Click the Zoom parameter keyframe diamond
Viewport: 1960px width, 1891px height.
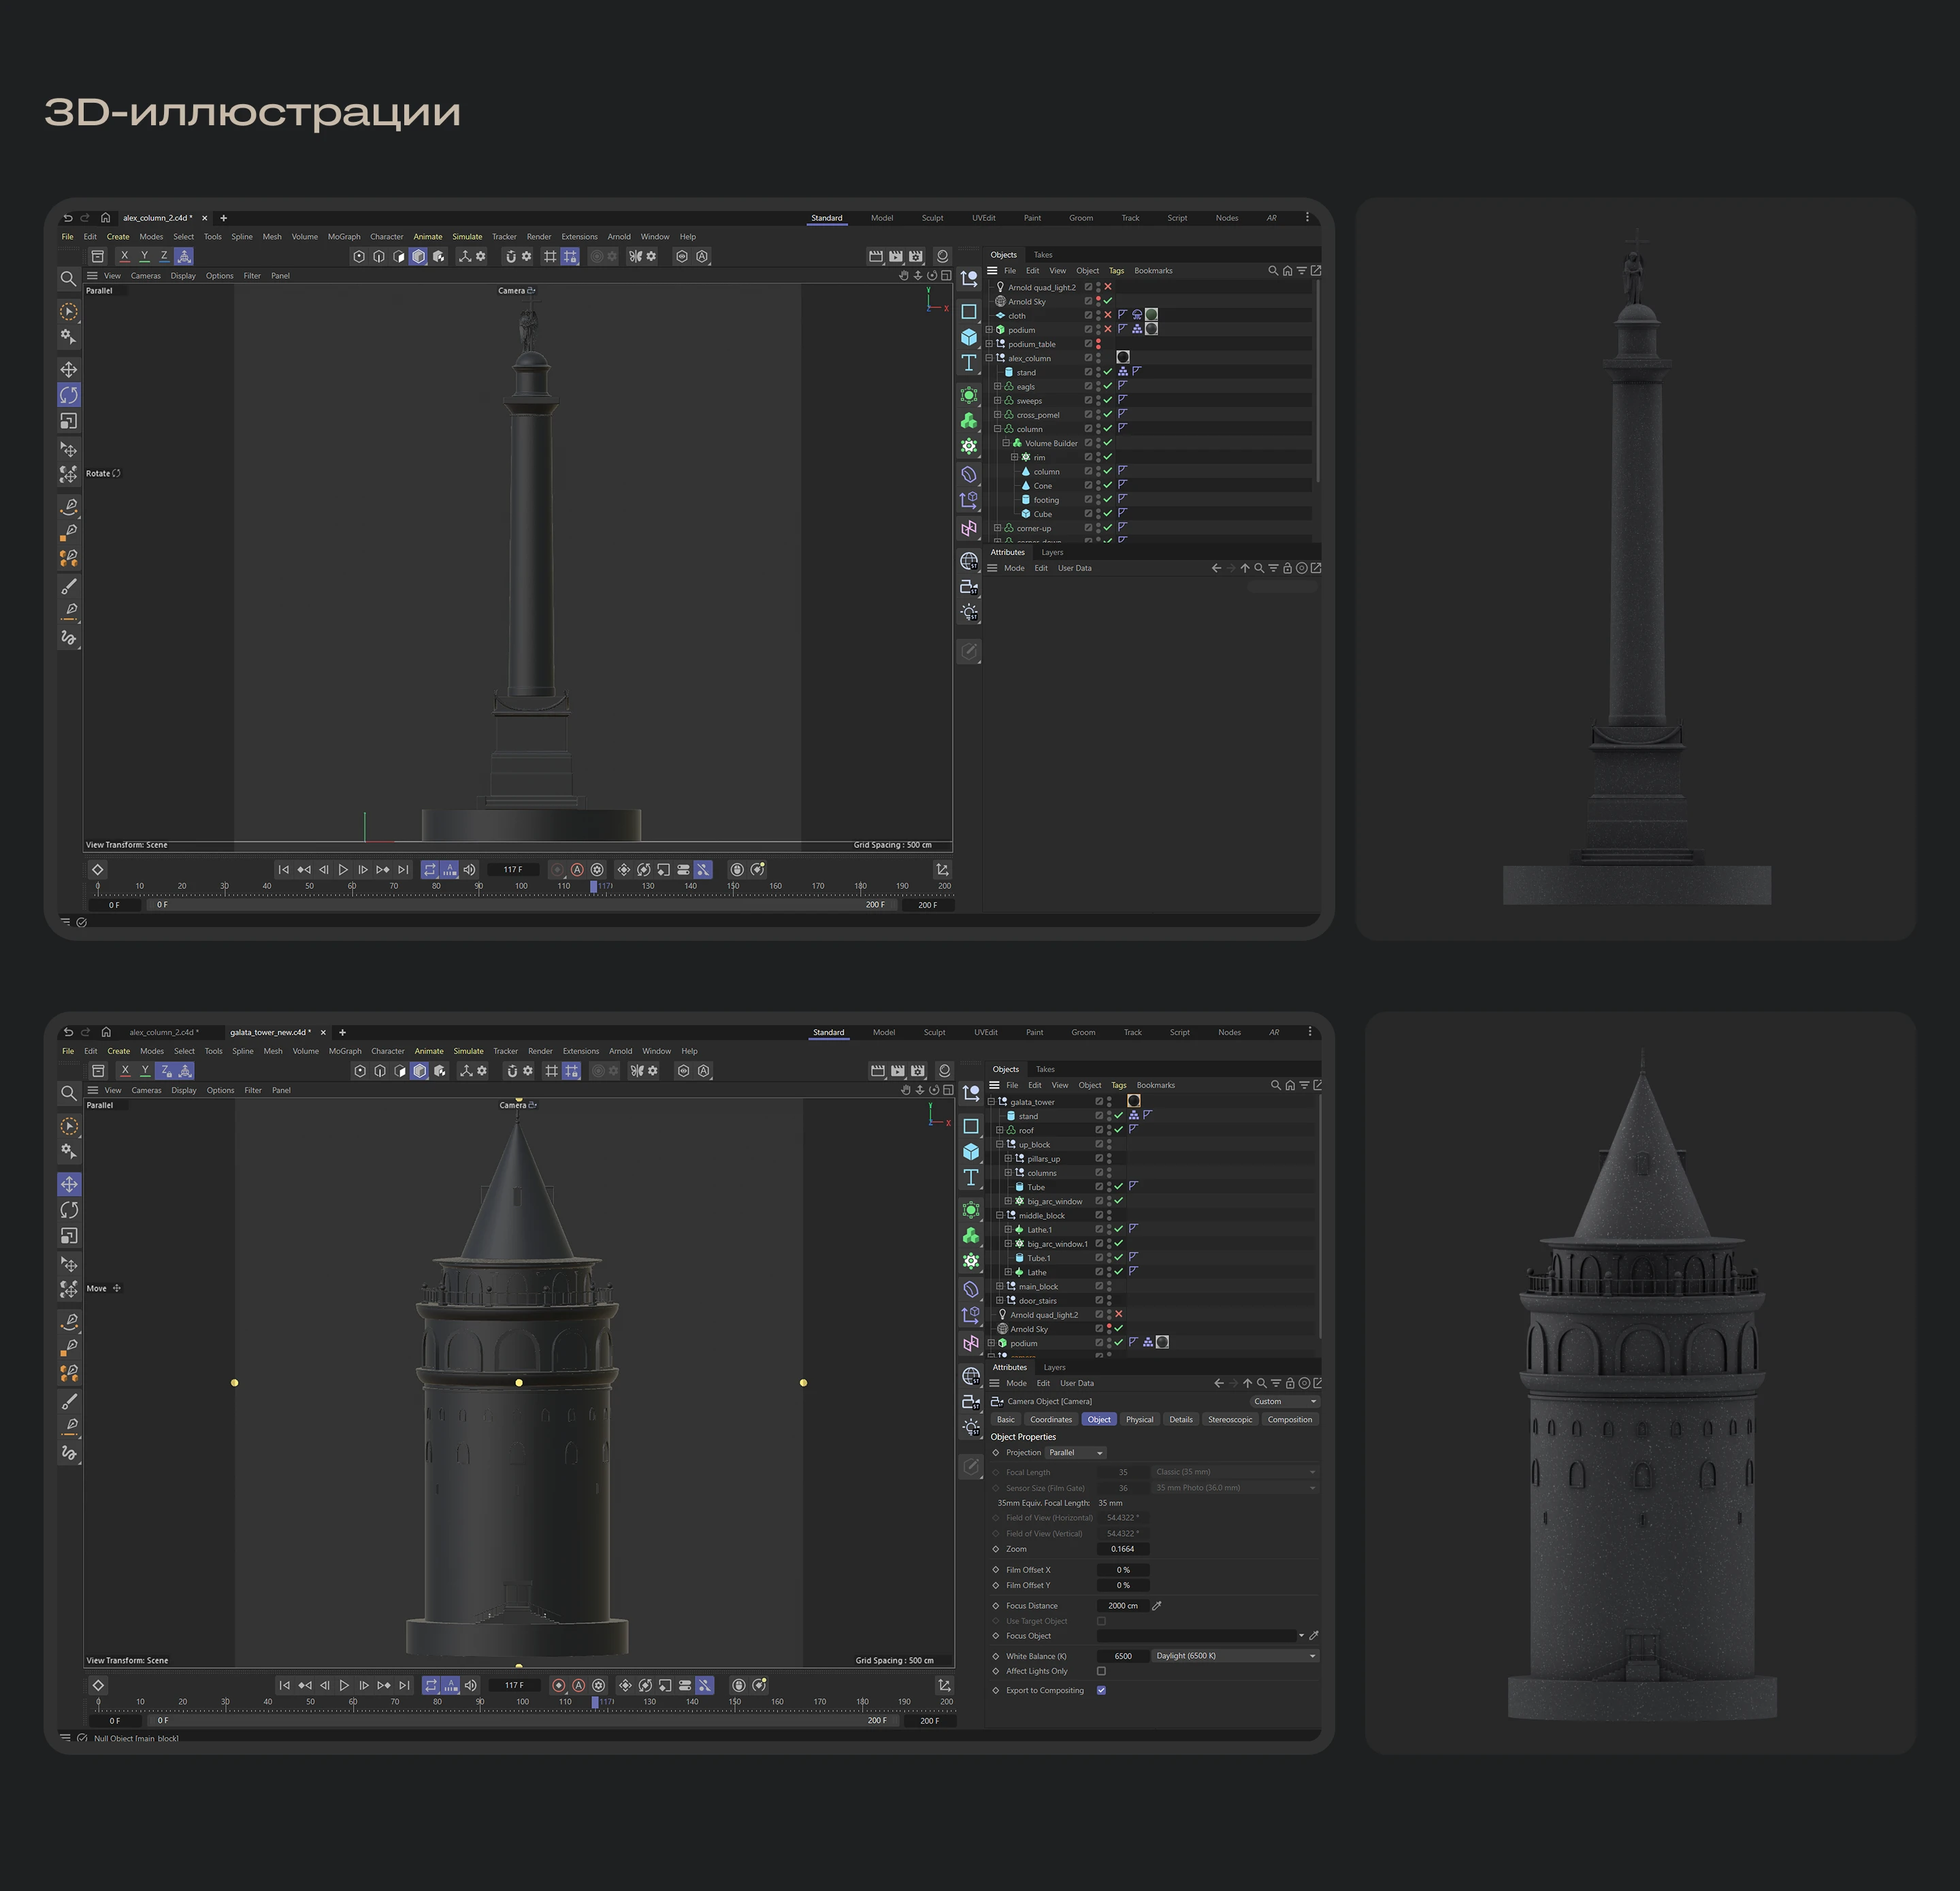pyautogui.click(x=996, y=1549)
